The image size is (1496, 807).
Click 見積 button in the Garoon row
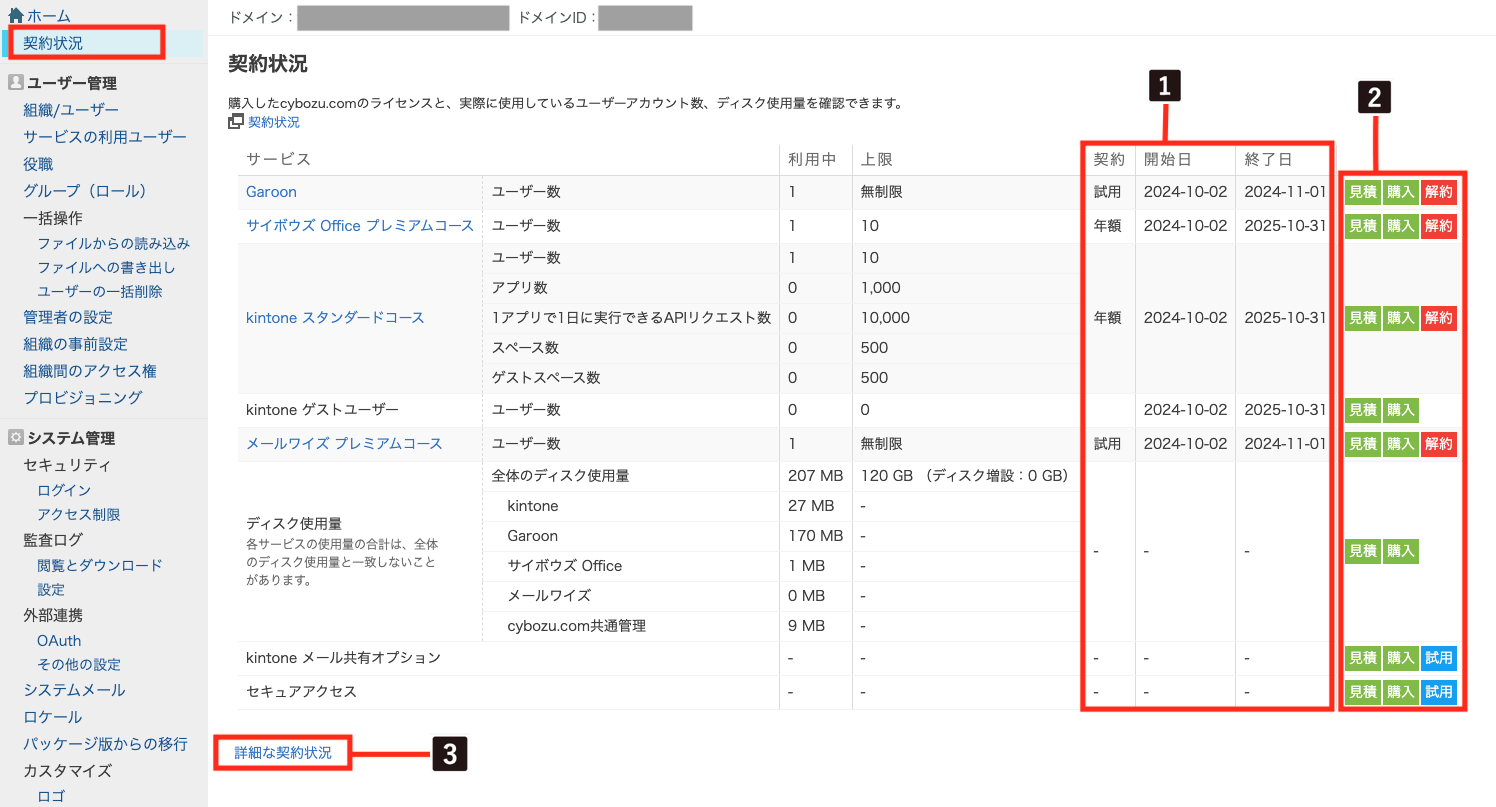pos(1362,192)
